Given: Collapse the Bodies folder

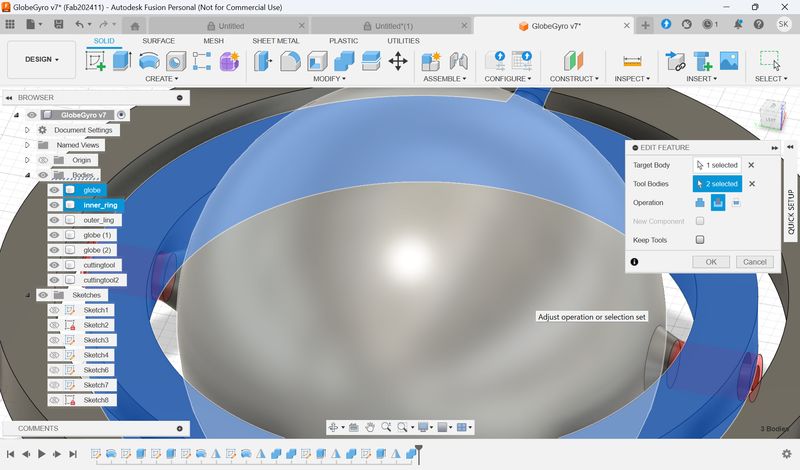Looking at the screenshot, I should click(x=28, y=175).
